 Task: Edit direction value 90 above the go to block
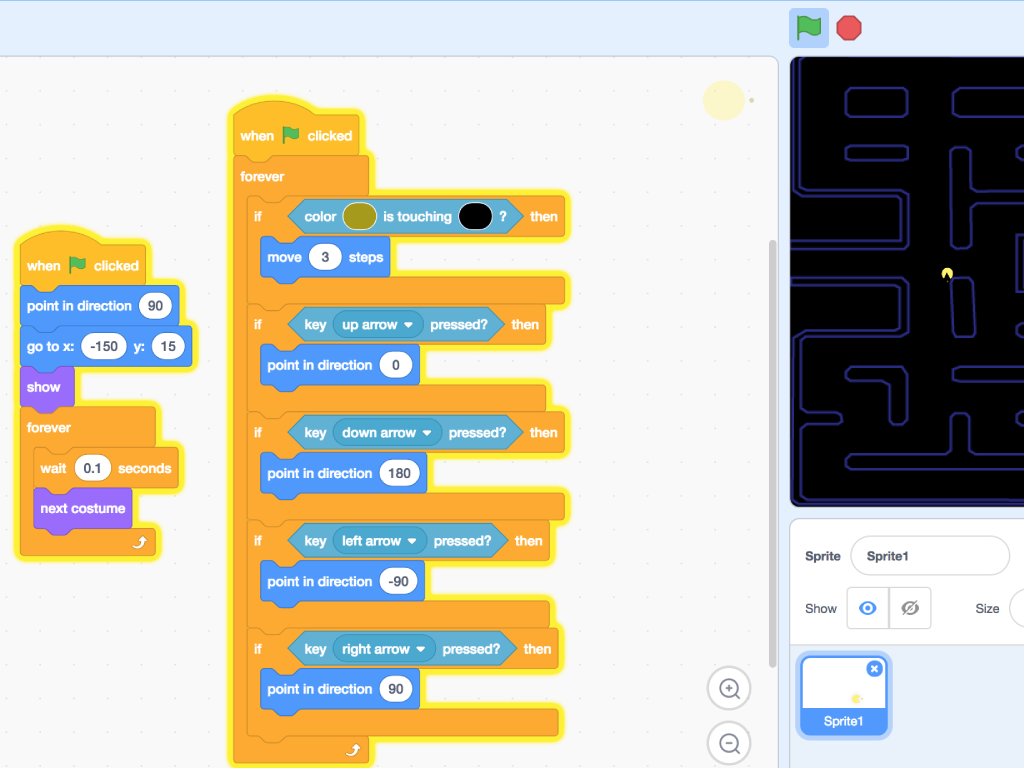(x=155, y=306)
